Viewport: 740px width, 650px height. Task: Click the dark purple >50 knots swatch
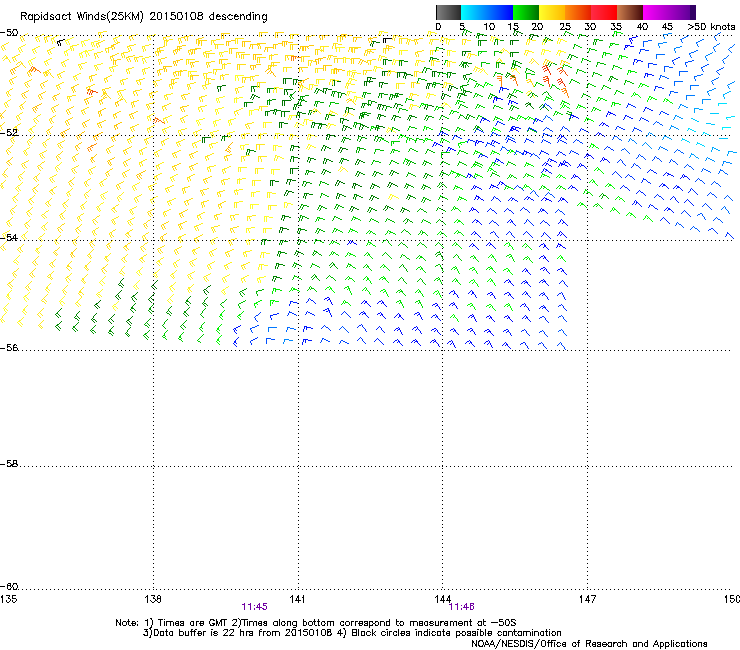[693, 12]
